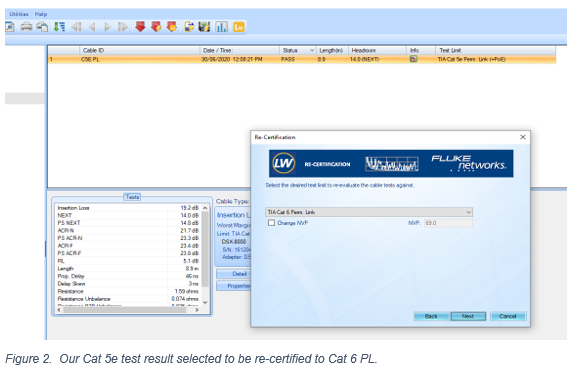Screen dimensions: 576x371
Task: Enable the Change NVP checkbox
Action: click(x=271, y=223)
